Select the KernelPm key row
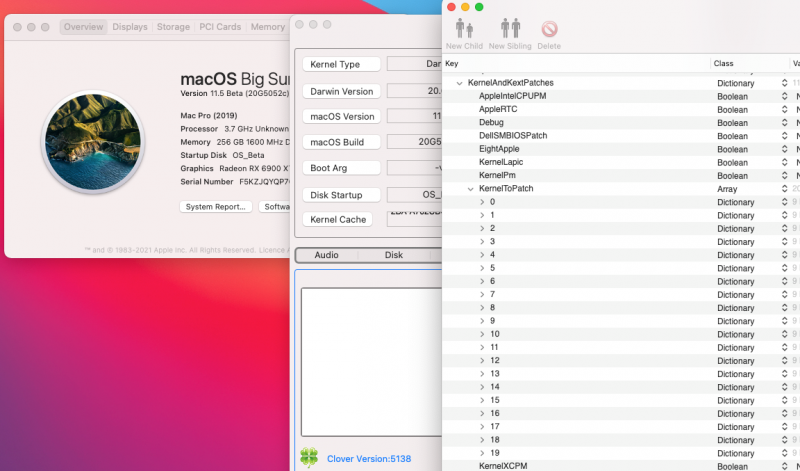800x471 pixels. (x=621, y=176)
